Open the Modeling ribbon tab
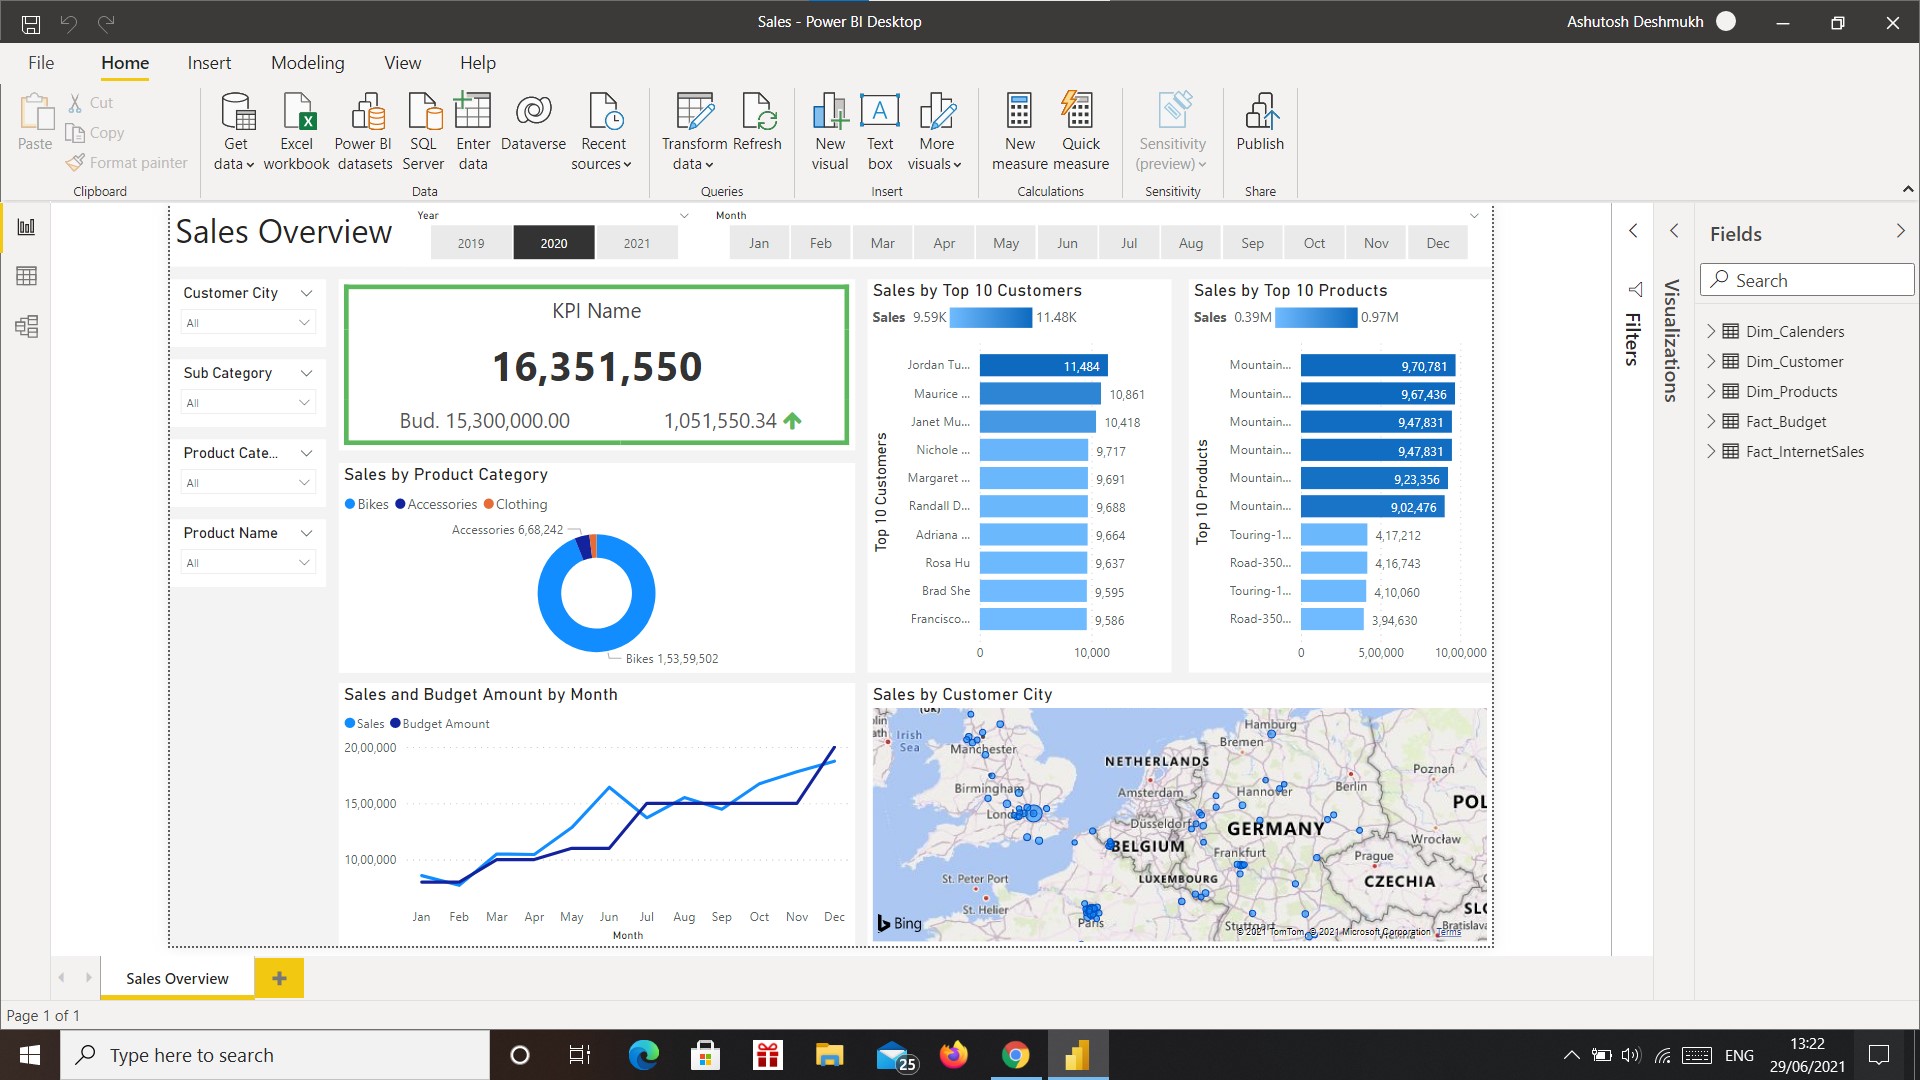1920x1080 pixels. pos(307,63)
